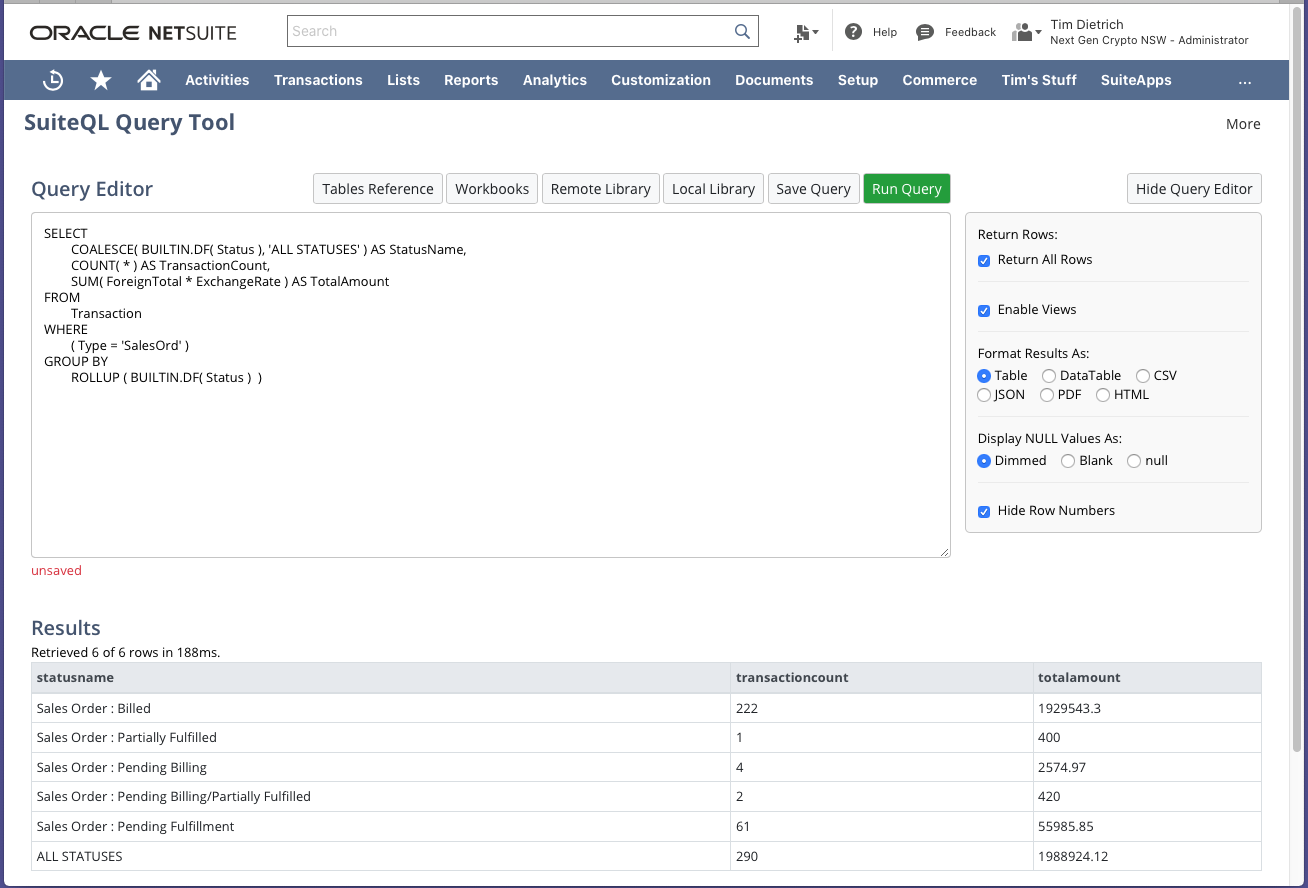Open the Reports menu
This screenshot has height=888, width=1308.
coord(471,80)
